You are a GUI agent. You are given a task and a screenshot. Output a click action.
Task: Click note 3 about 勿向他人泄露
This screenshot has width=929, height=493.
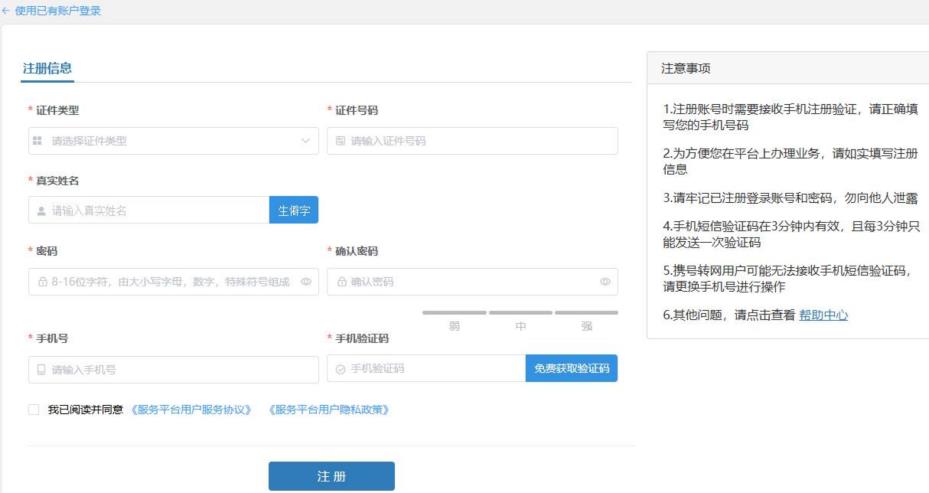pos(790,198)
